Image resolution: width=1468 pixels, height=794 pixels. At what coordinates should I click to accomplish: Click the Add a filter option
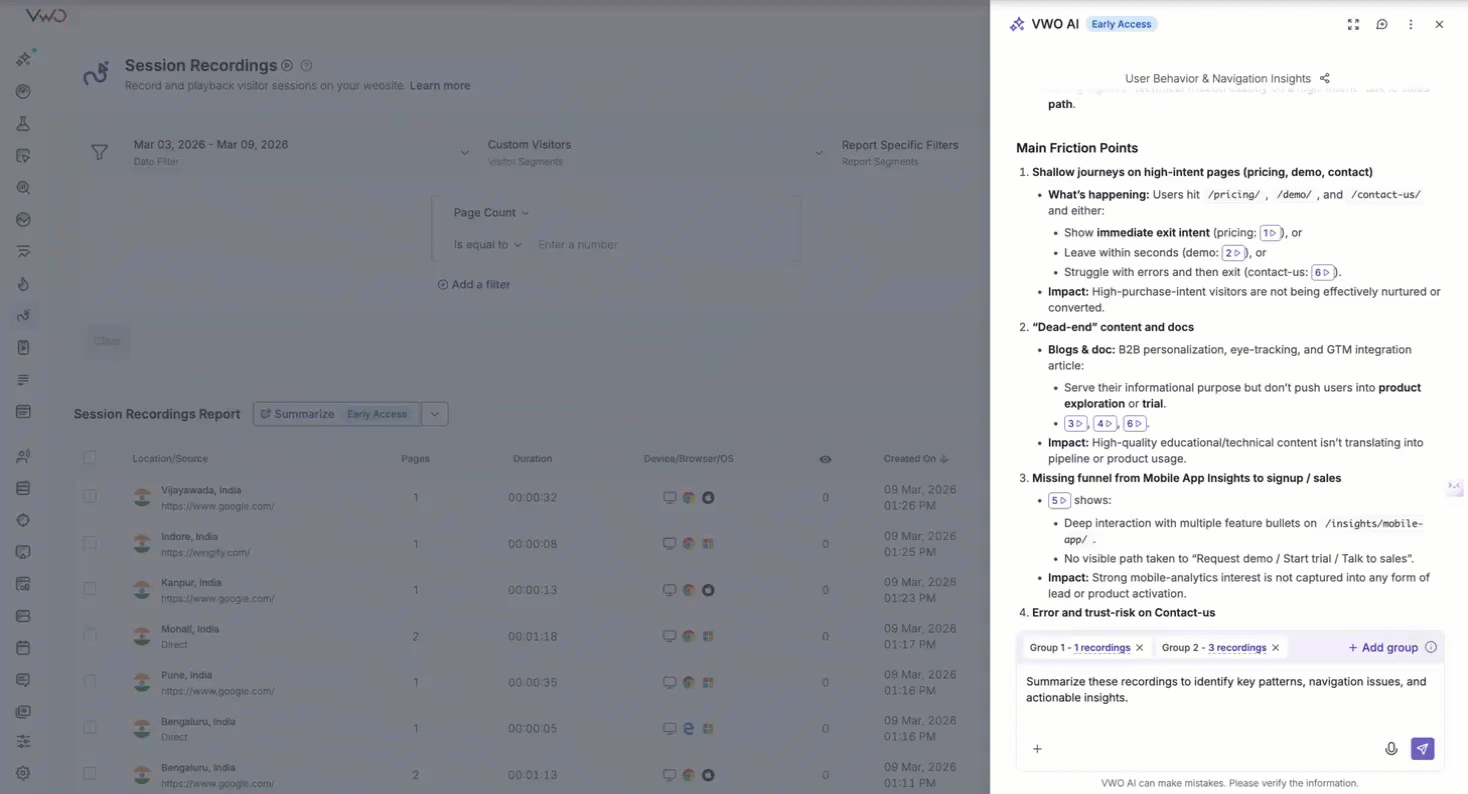coord(474,285)
